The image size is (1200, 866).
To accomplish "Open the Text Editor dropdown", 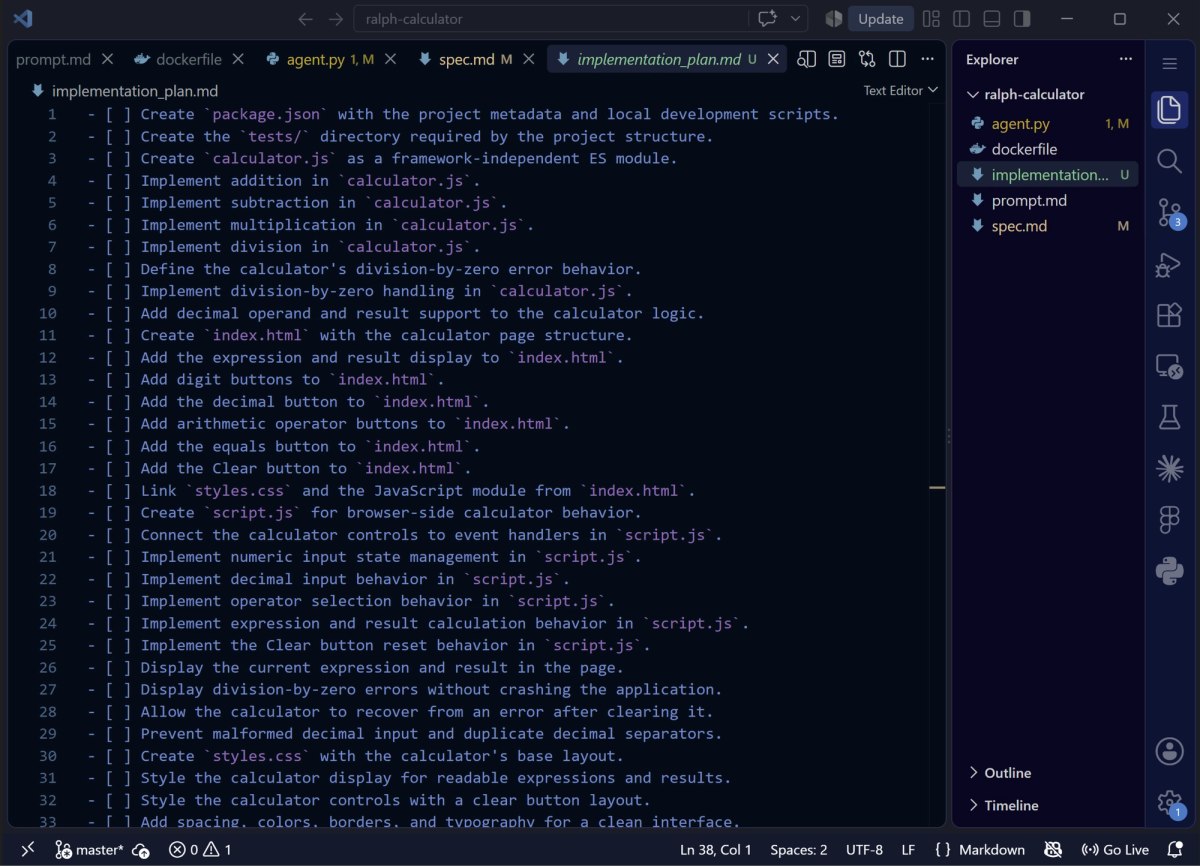I will pos(901,90).
